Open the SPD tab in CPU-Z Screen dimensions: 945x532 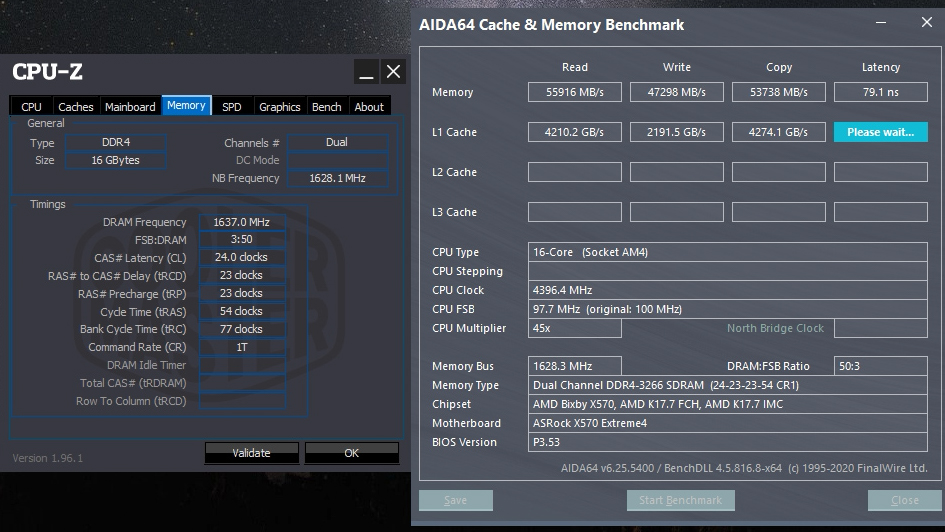coord(231,107)
